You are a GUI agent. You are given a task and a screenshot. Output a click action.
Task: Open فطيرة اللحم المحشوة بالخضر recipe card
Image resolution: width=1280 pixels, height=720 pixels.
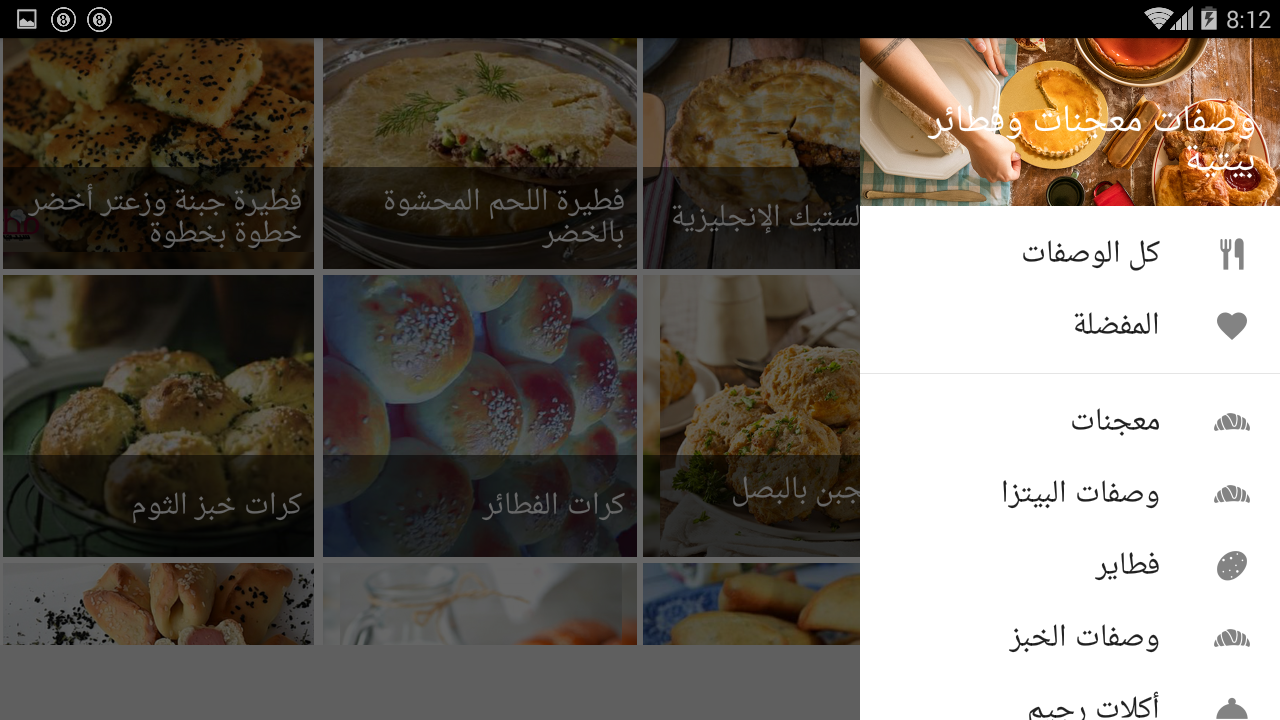tap(480, 153)
